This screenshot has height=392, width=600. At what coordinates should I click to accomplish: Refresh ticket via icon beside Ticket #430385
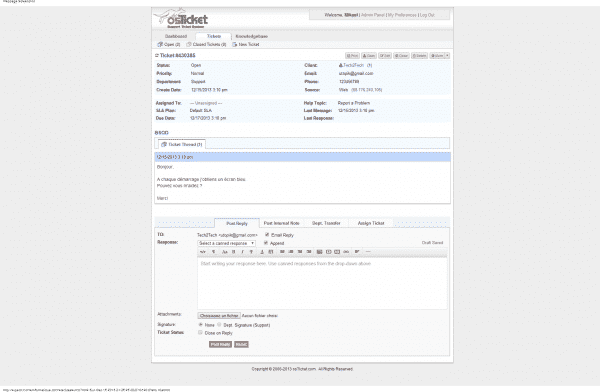pyautogui.click(x=157, y=56)
